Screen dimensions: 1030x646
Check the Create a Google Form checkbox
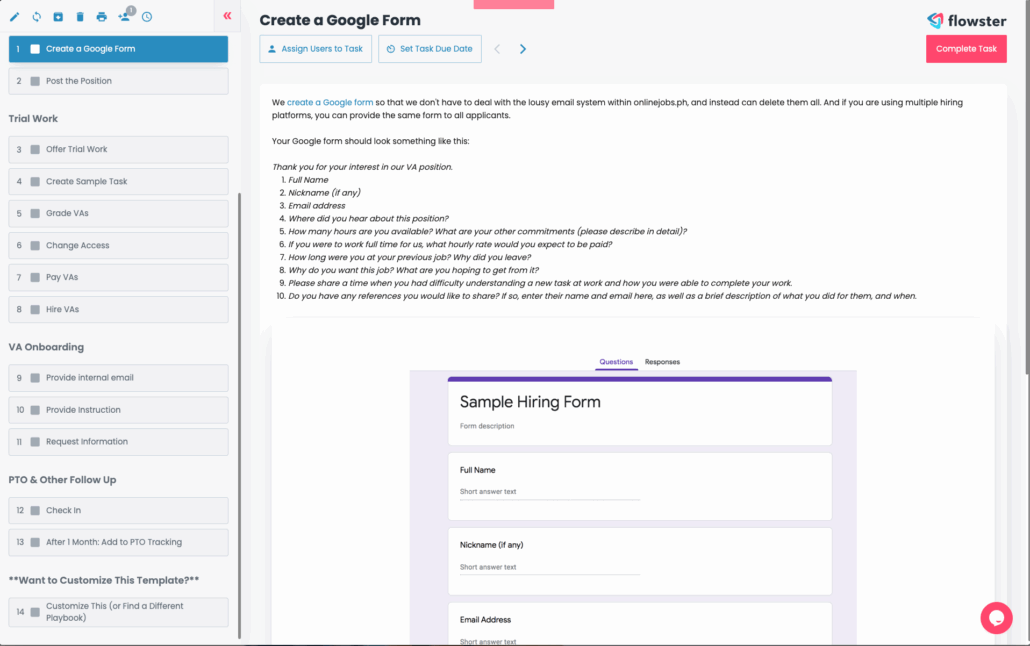click(x=35, y=49)
